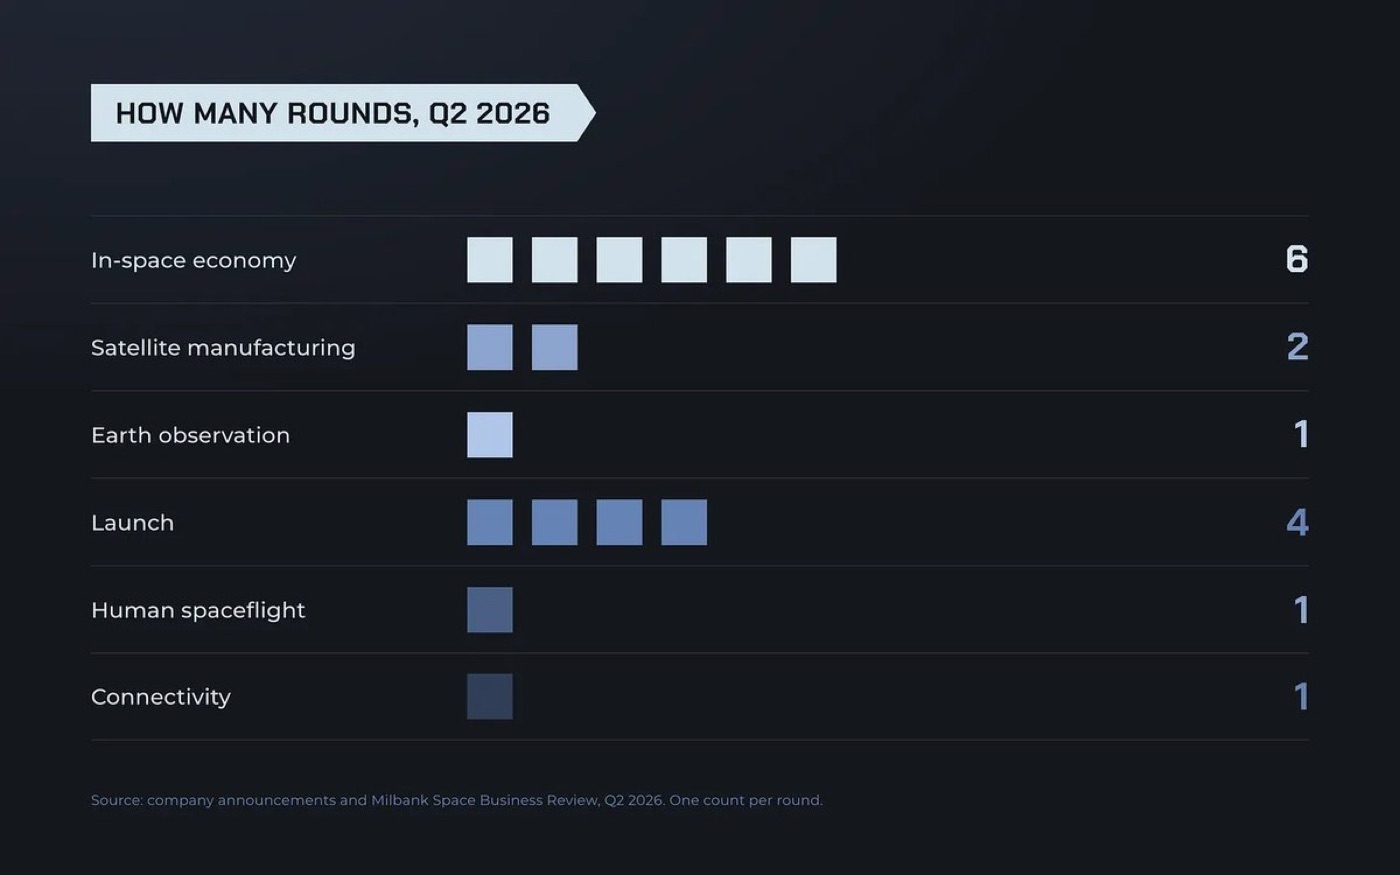Click the first square in Launch row
Viewport: 1400px width, 875px height.
[490, 522]
